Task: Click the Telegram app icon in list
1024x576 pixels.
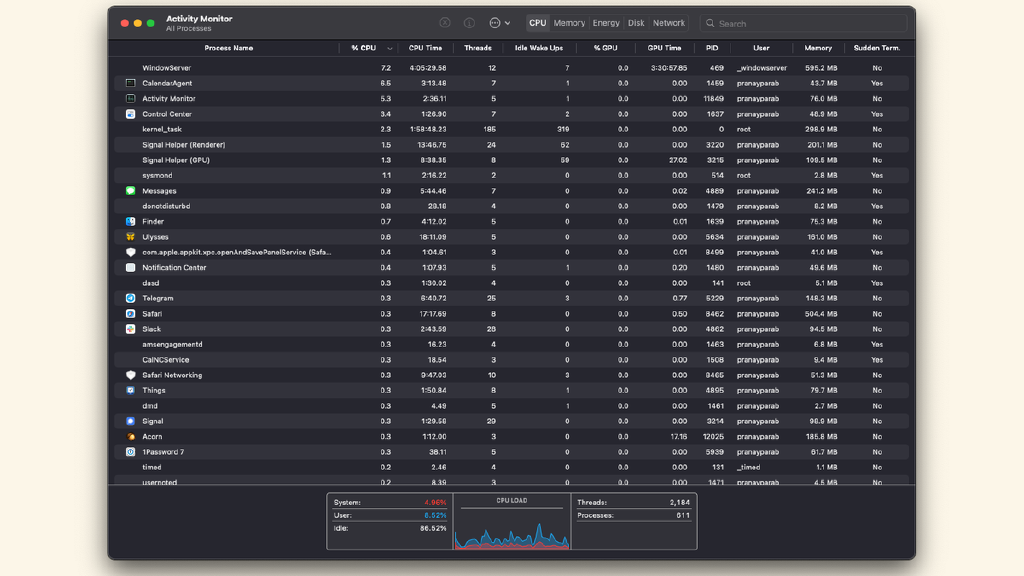Action: point(130,298)
